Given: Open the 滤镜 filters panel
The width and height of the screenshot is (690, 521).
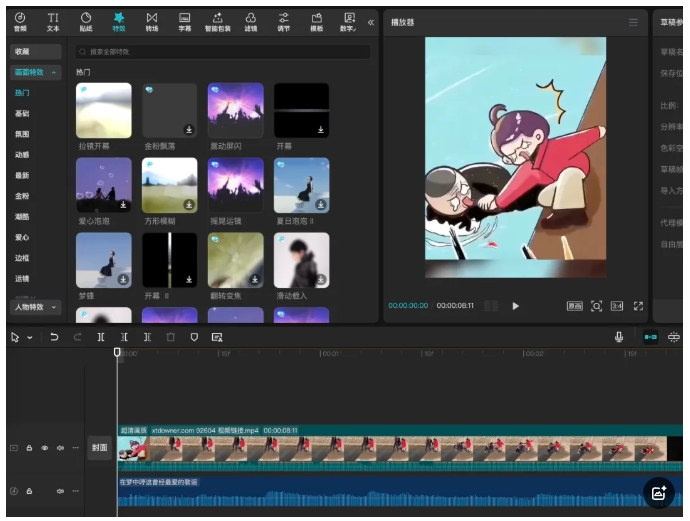Looking at the screenshot, I should [250, 21].
